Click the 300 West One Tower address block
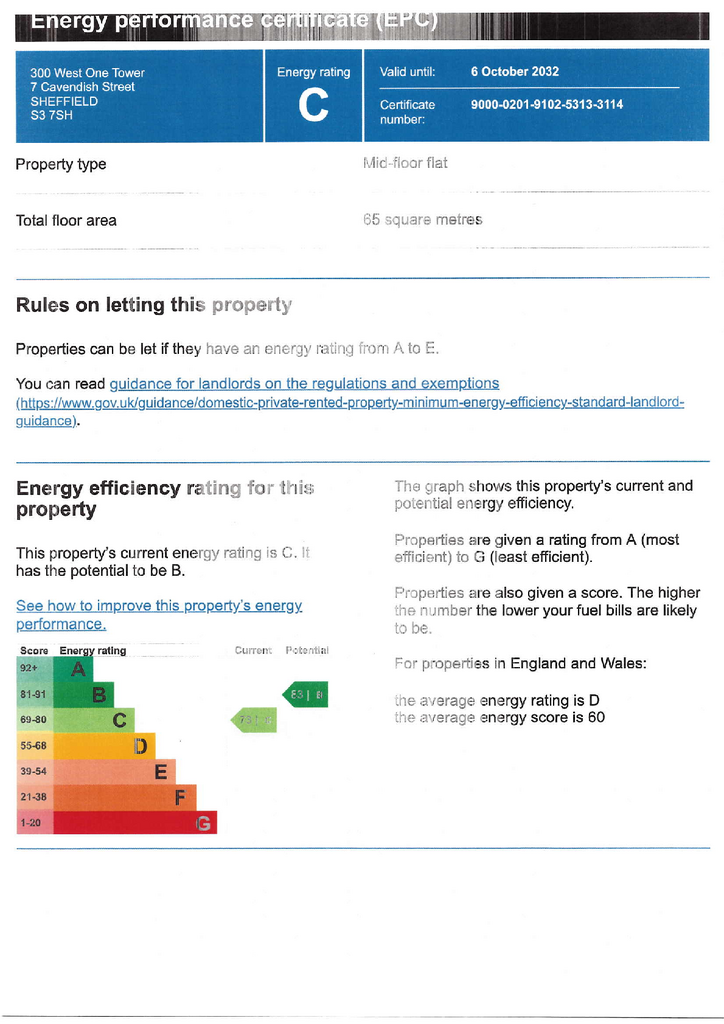 pos(87,94)
